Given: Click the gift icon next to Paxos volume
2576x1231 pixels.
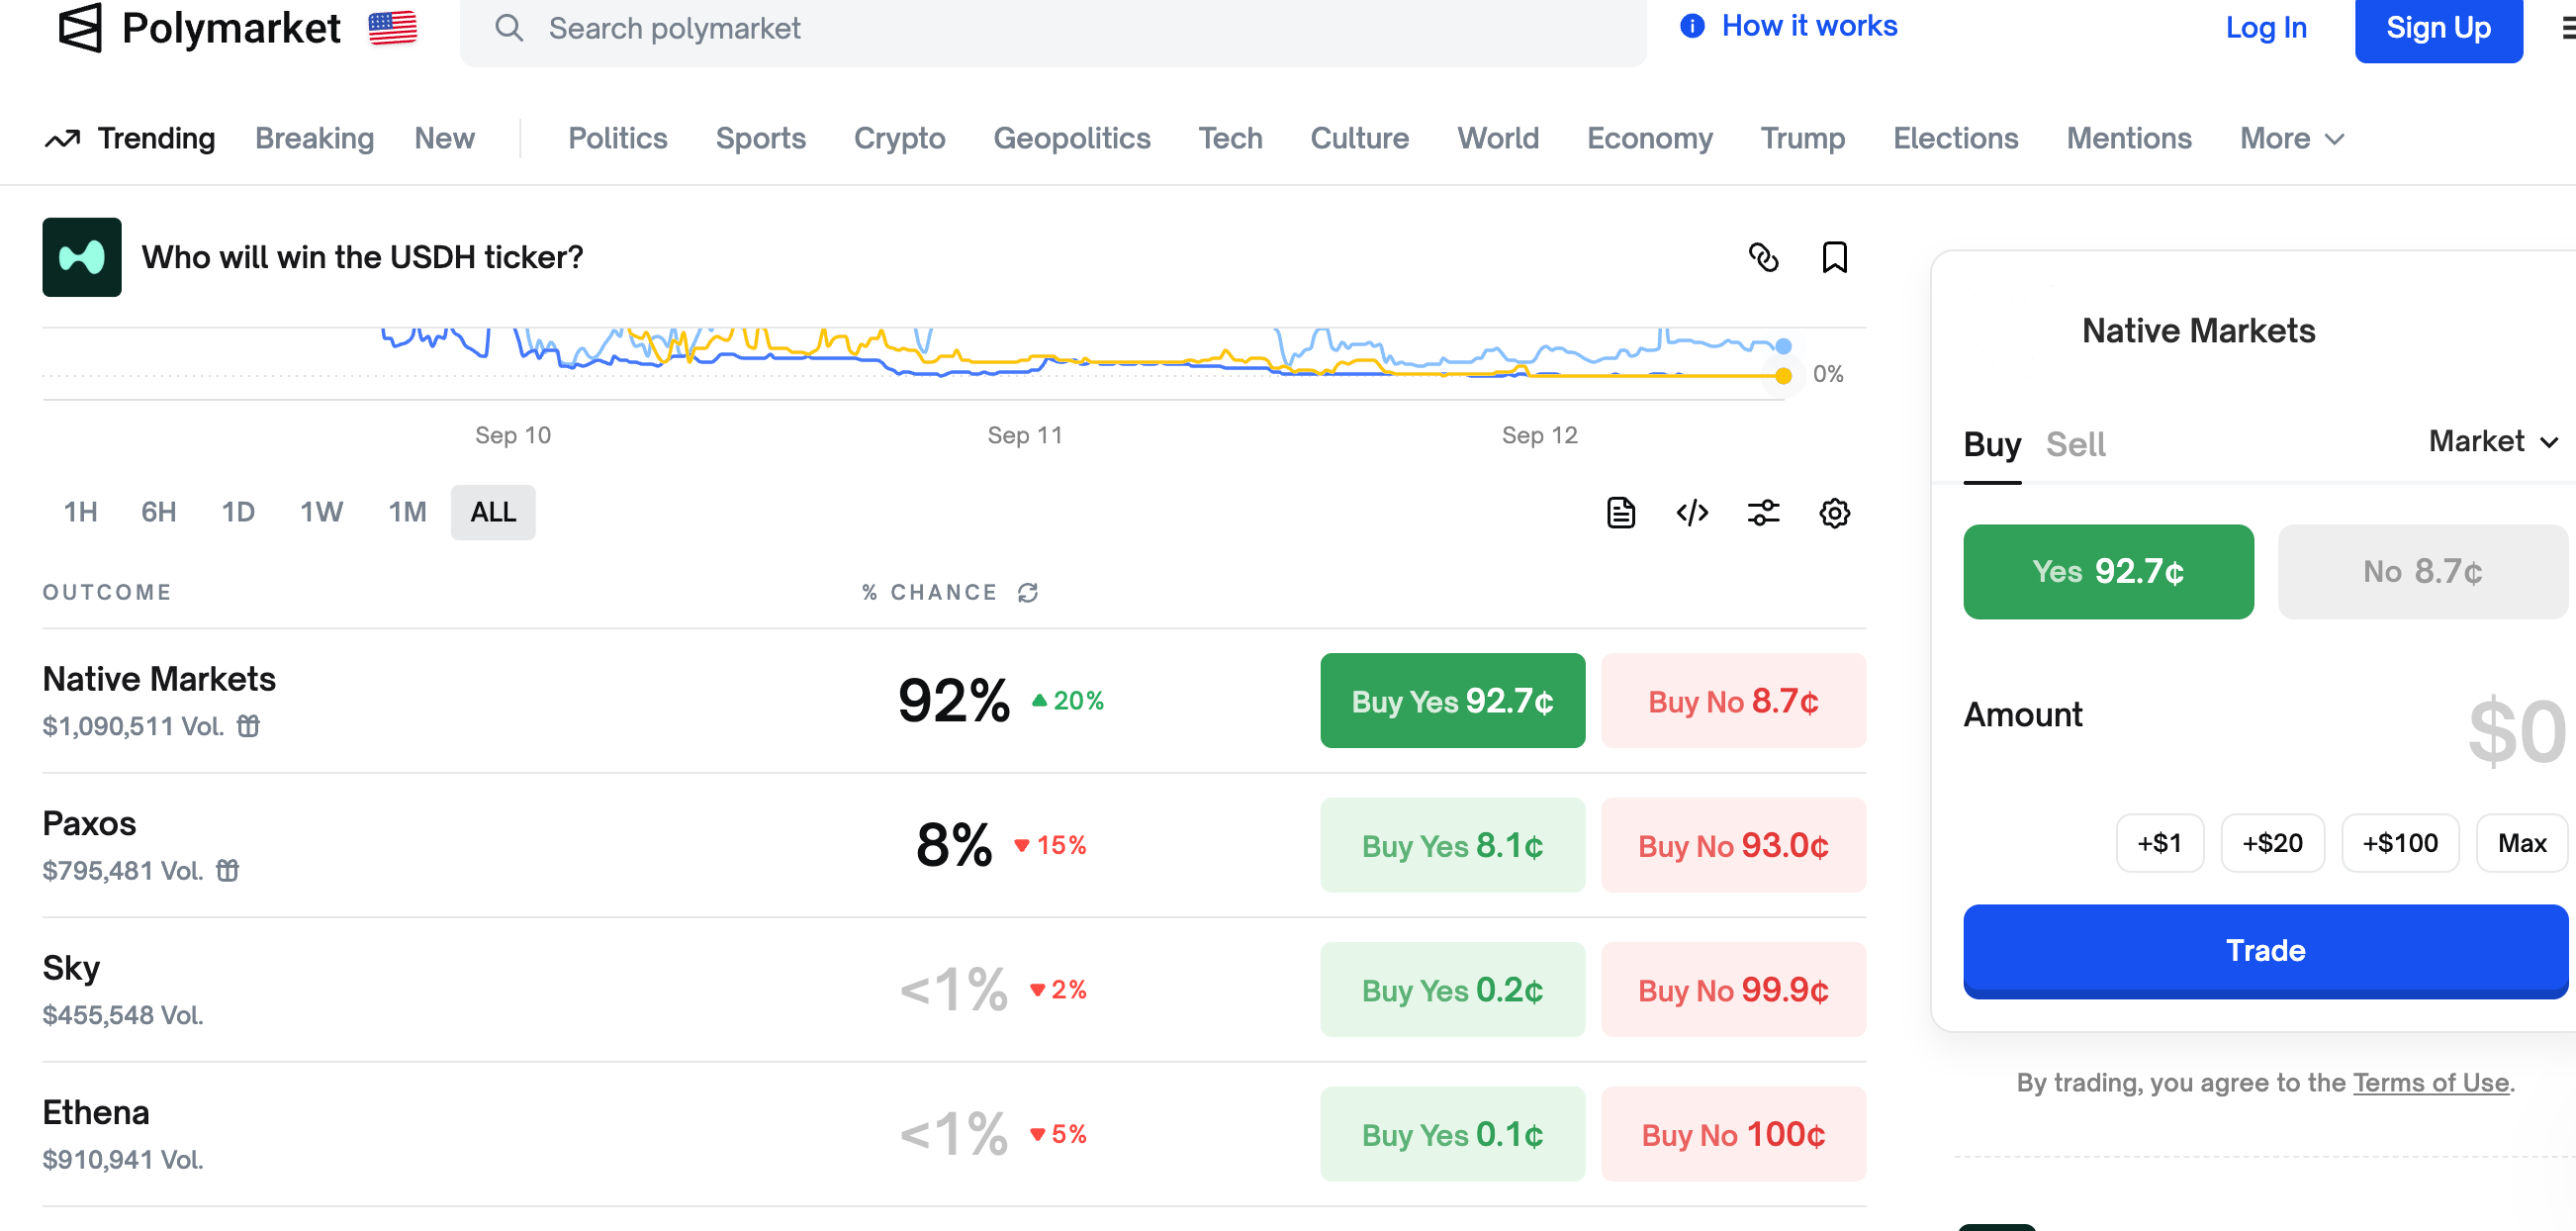Looking at the screenshot, I should pos(228,870).
